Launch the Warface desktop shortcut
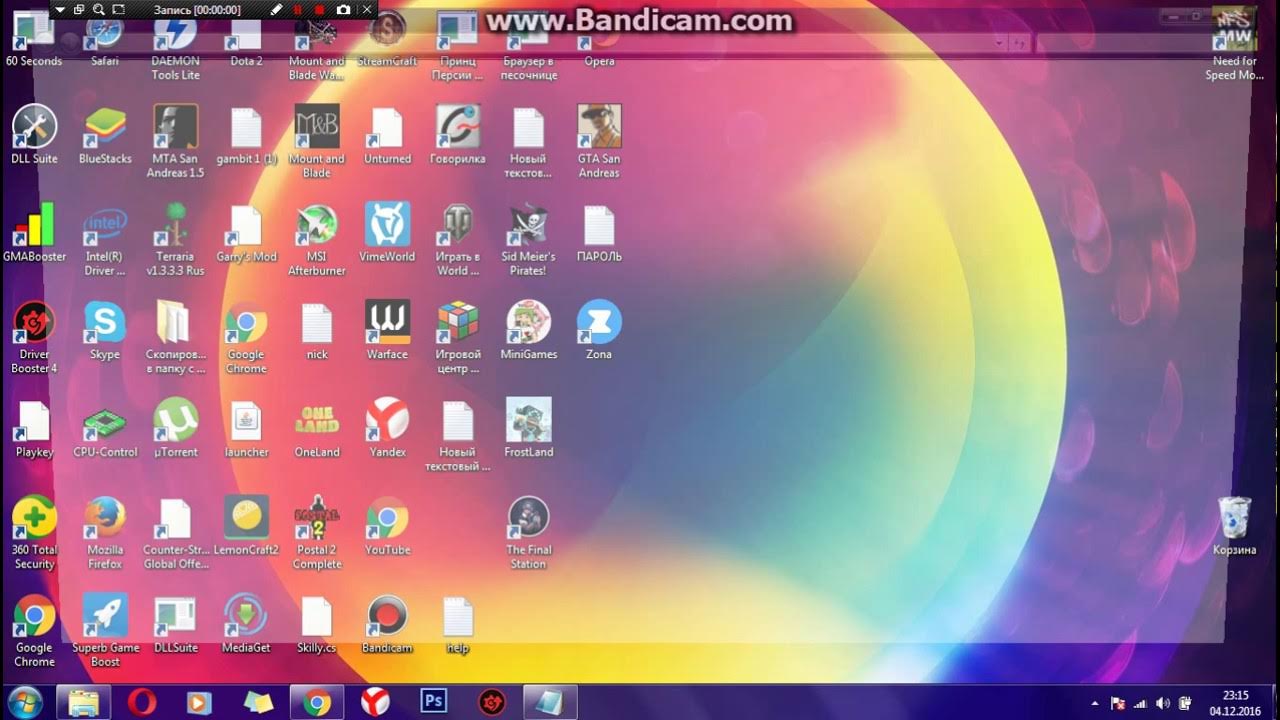 387,330
